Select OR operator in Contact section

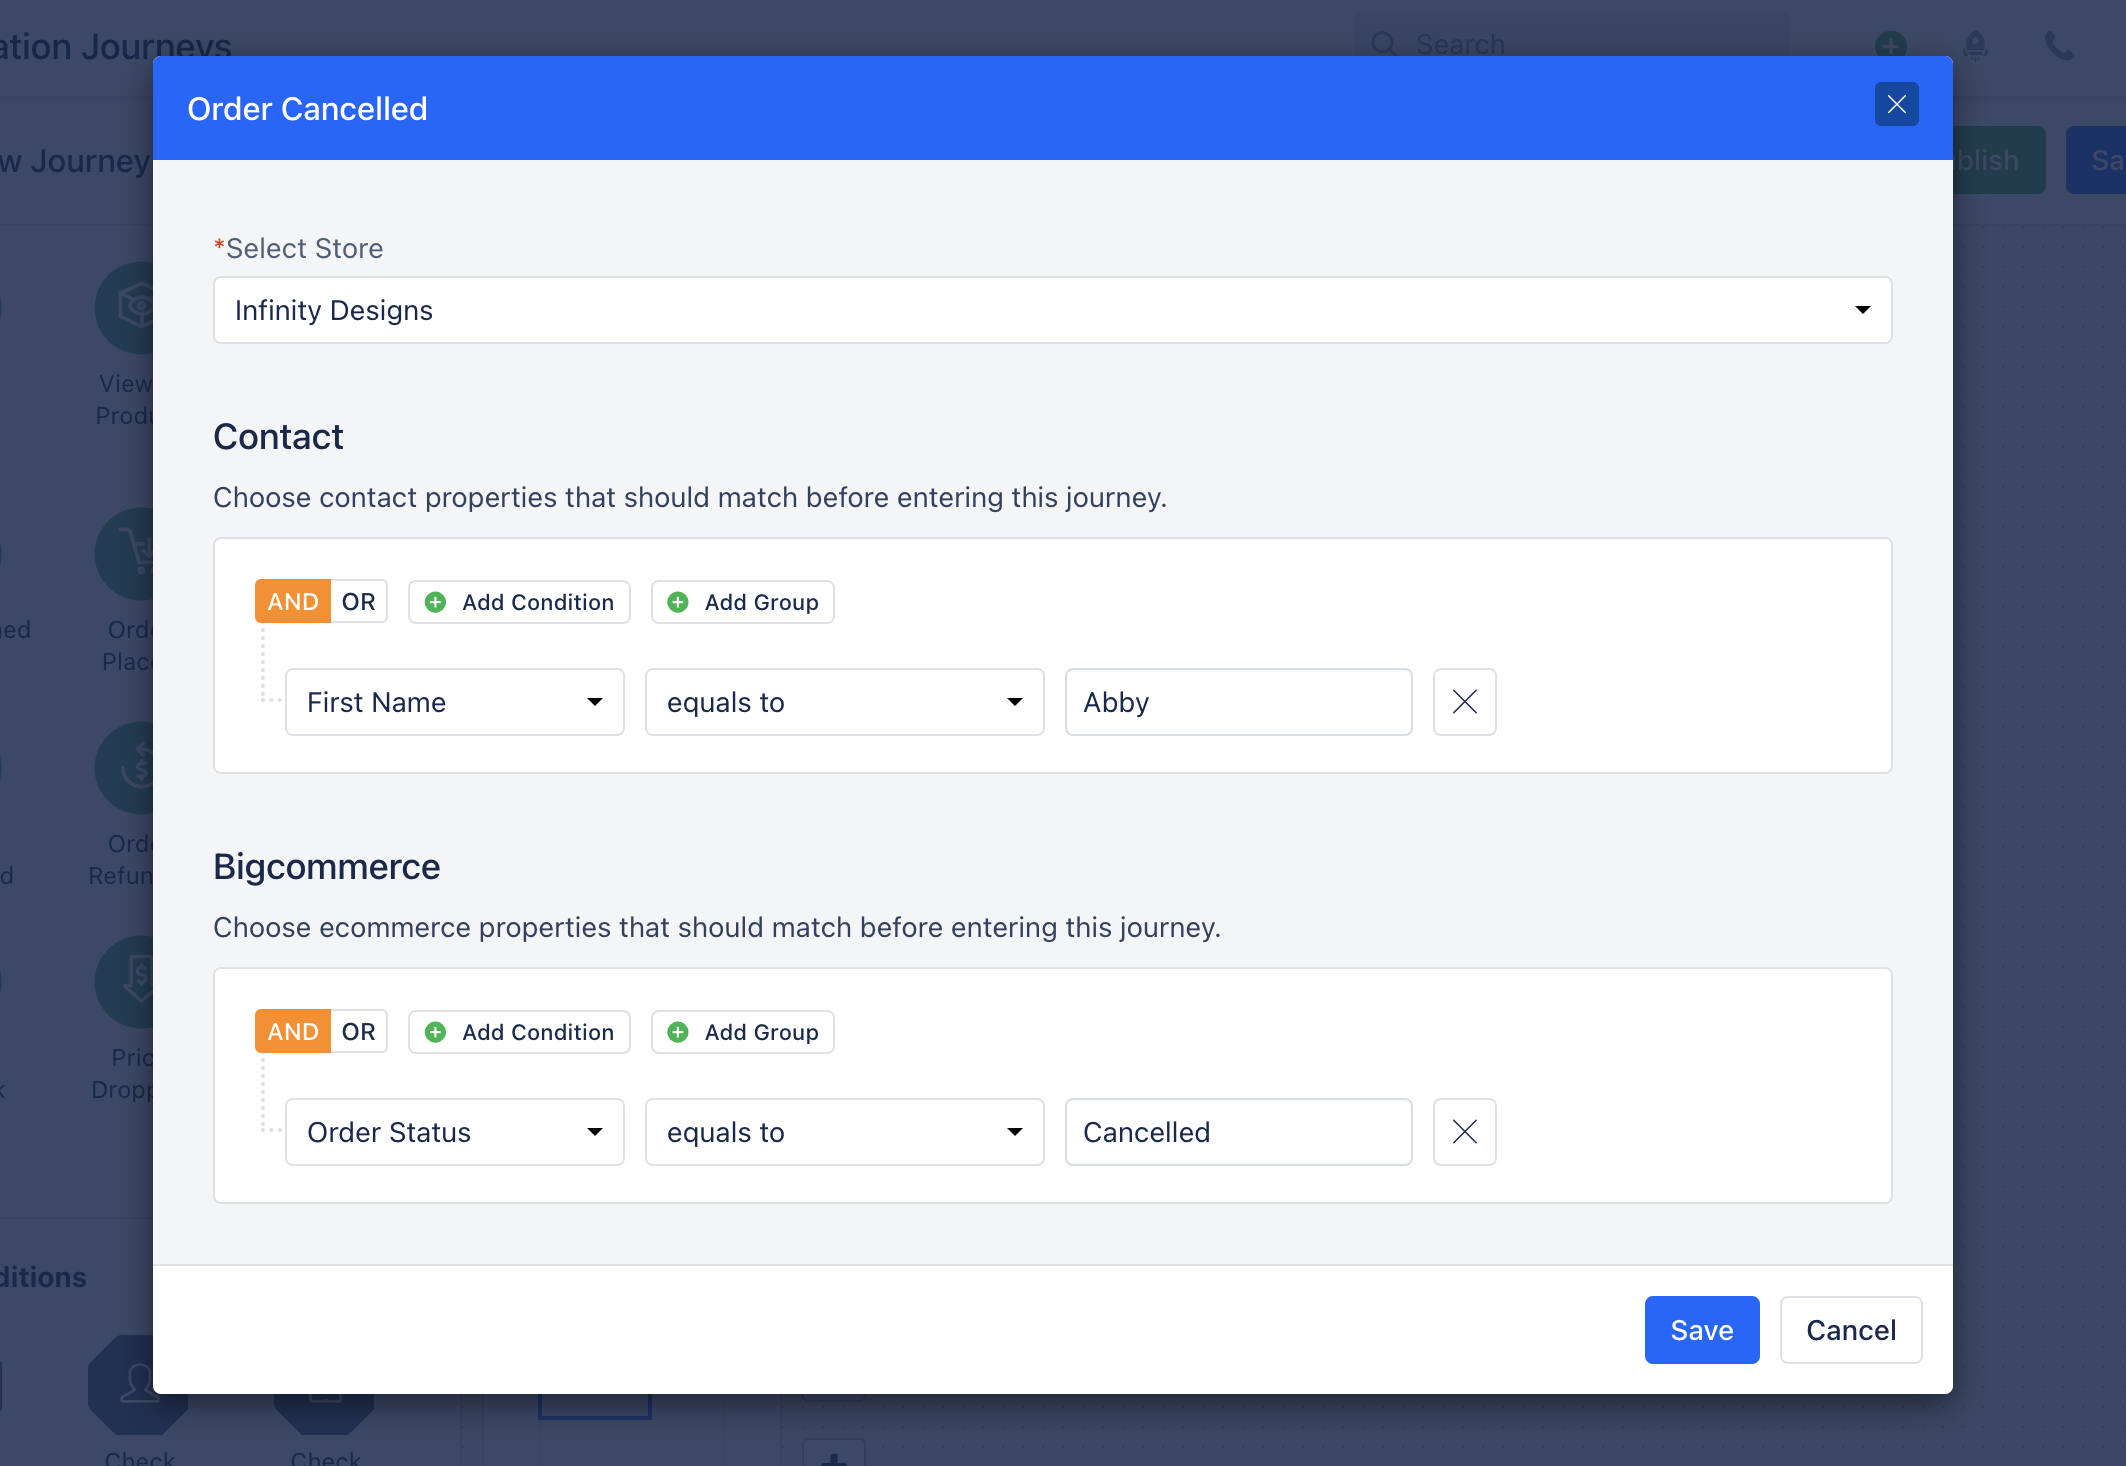tap(359, 602)
